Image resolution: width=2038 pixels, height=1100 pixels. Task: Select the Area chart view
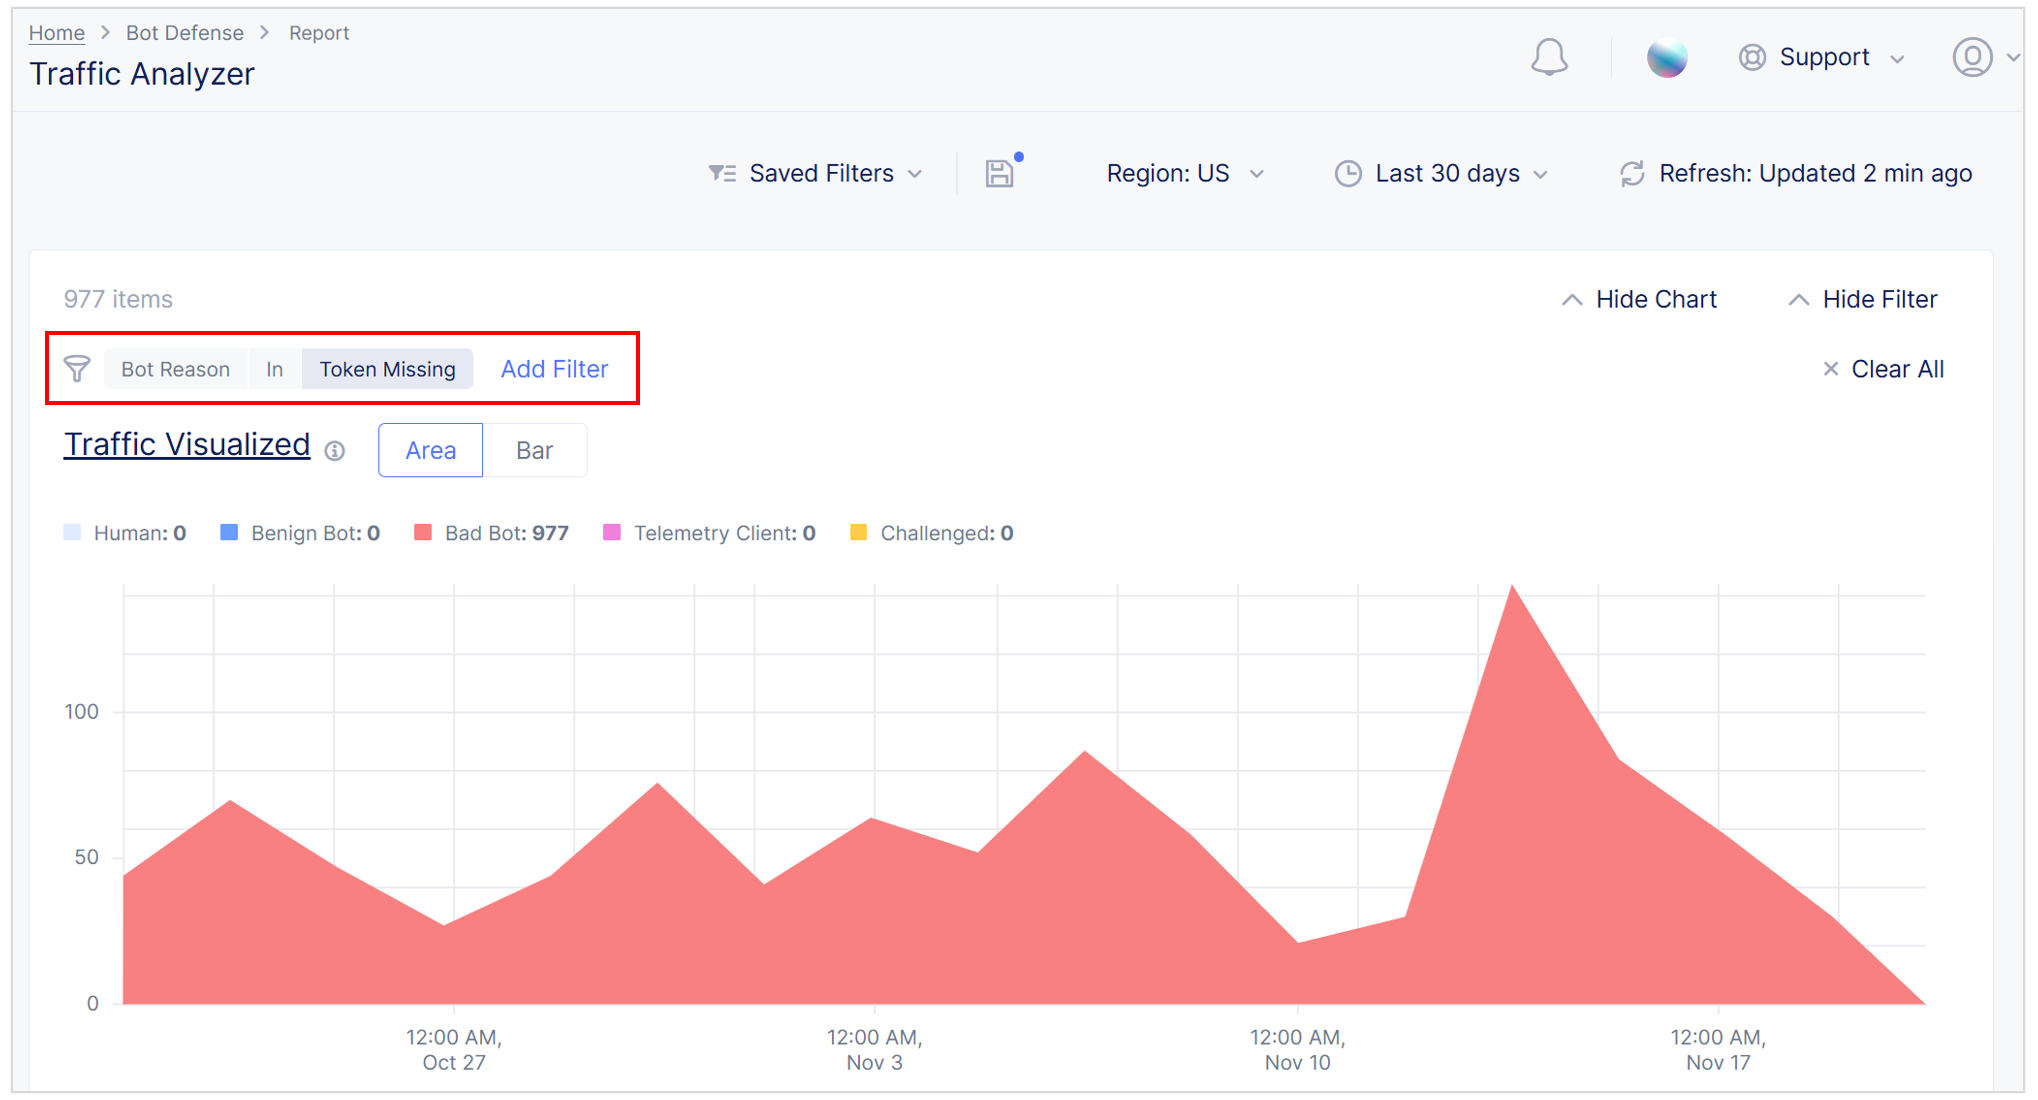click(x=430, y=450)
